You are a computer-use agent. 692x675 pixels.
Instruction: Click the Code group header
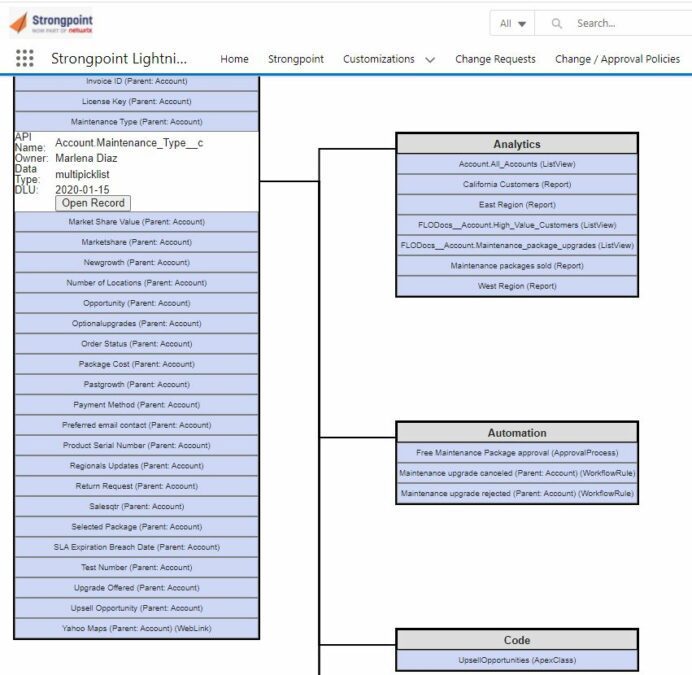click(x=517, y=640)
